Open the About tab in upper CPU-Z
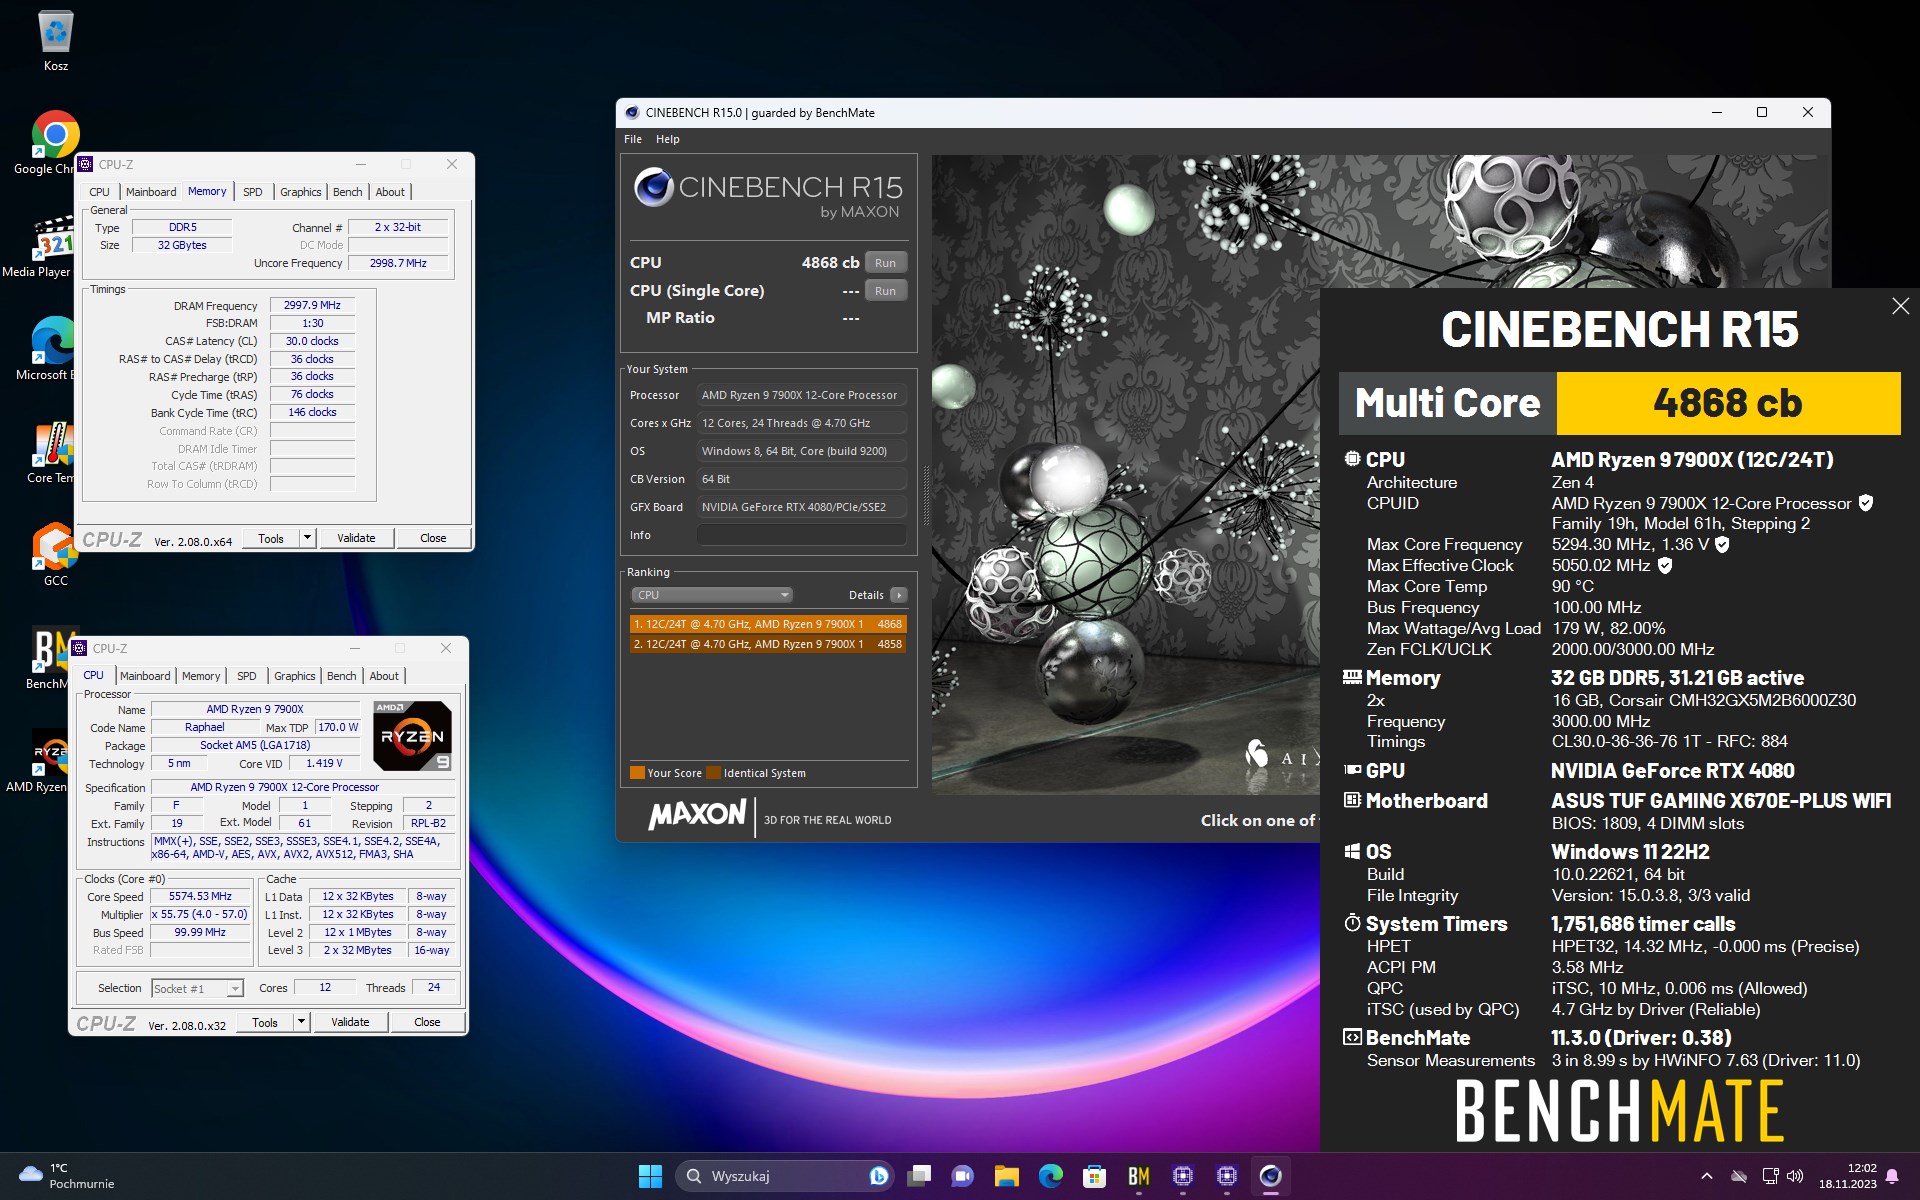Viewport: 1920px width, 1200px height. (x=390, y=192)
